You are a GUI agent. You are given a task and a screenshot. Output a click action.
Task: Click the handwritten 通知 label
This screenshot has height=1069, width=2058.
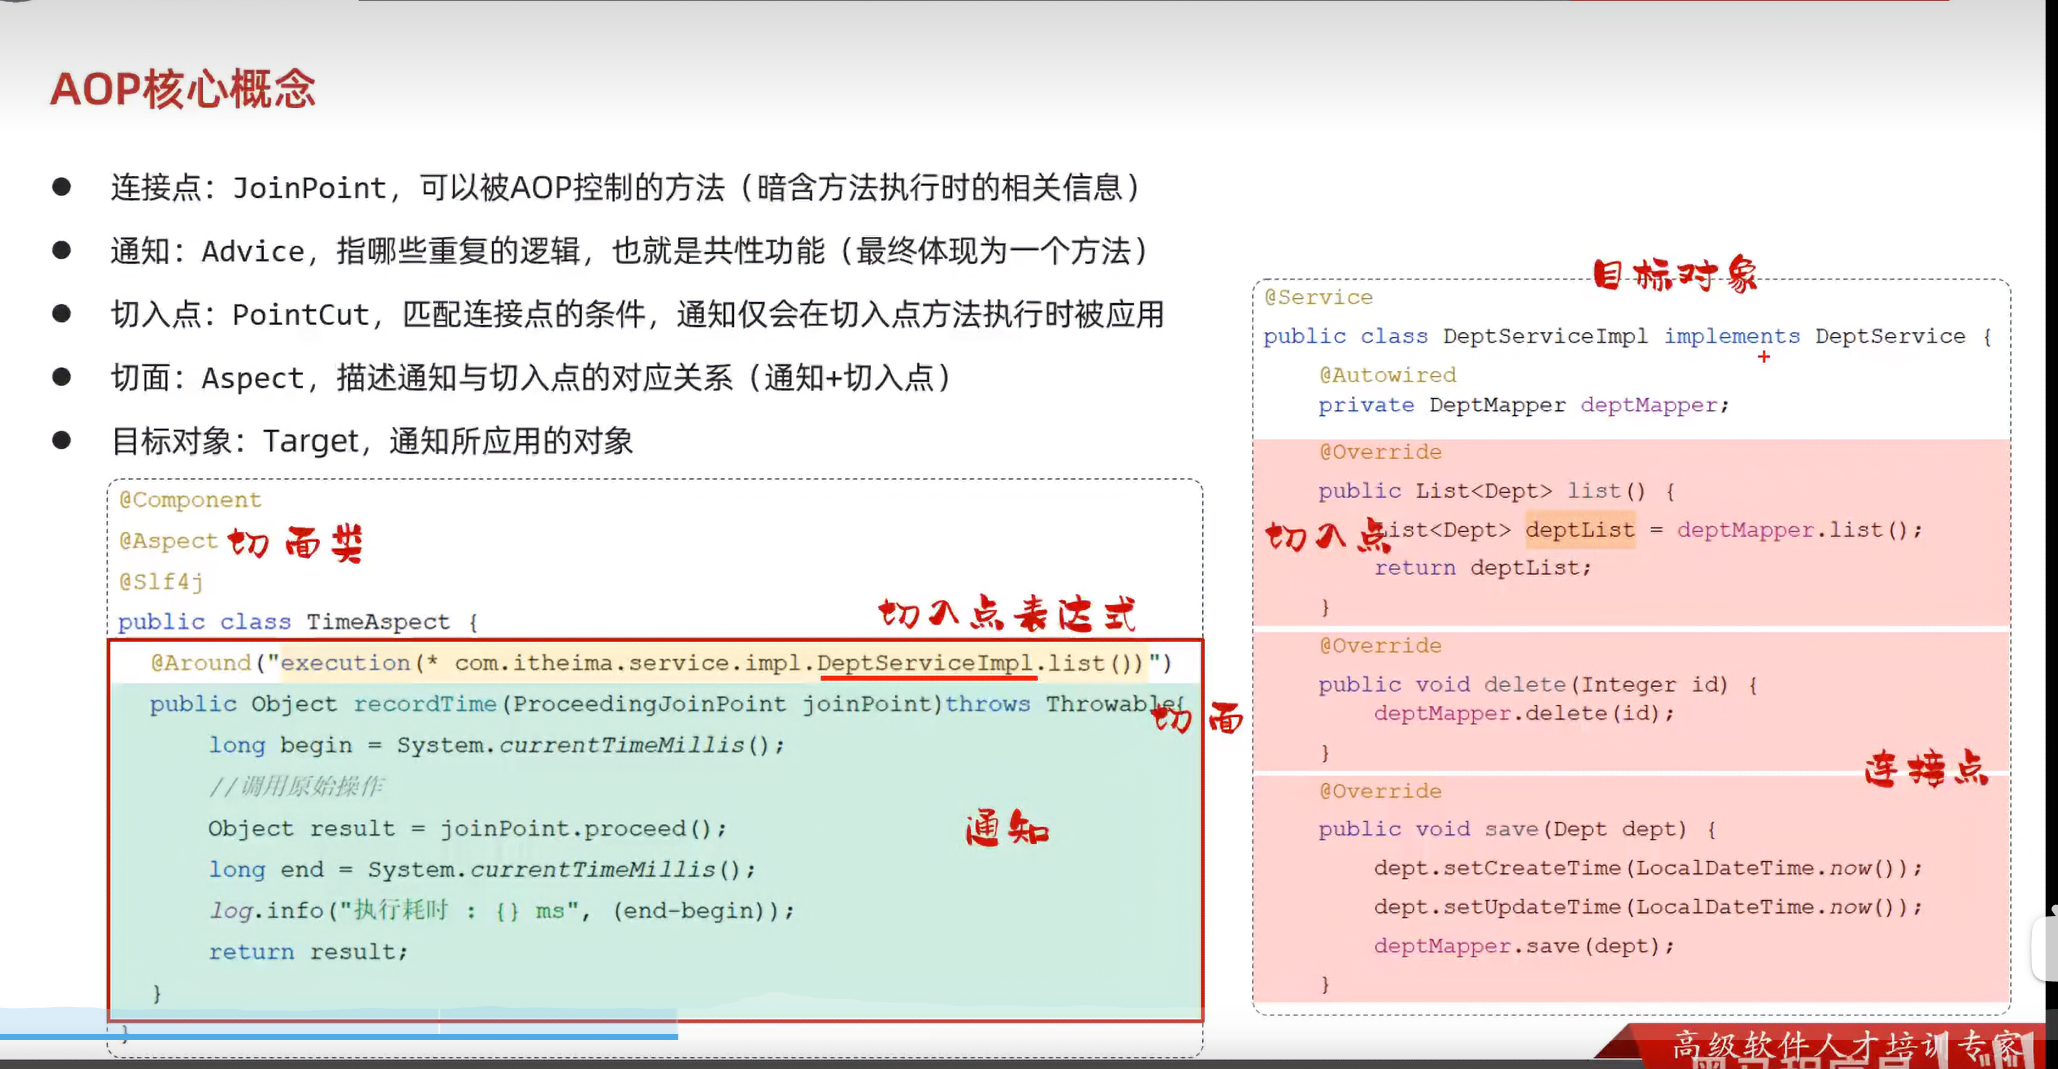click(1006, 828)
